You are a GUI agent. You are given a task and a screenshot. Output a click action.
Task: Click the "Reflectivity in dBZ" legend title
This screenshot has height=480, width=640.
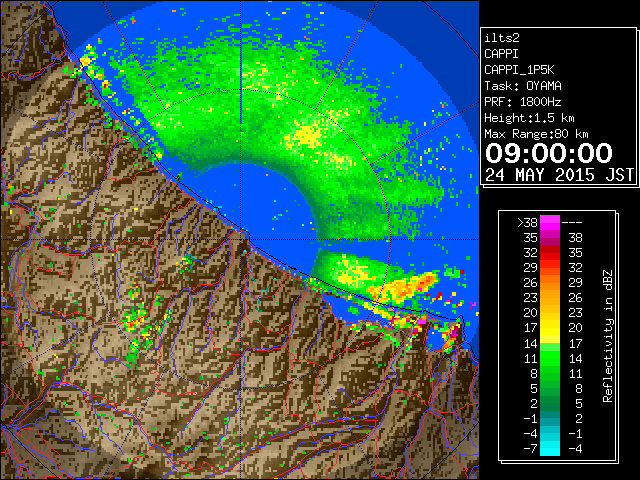pyautogui.click(x=608, y=336)
